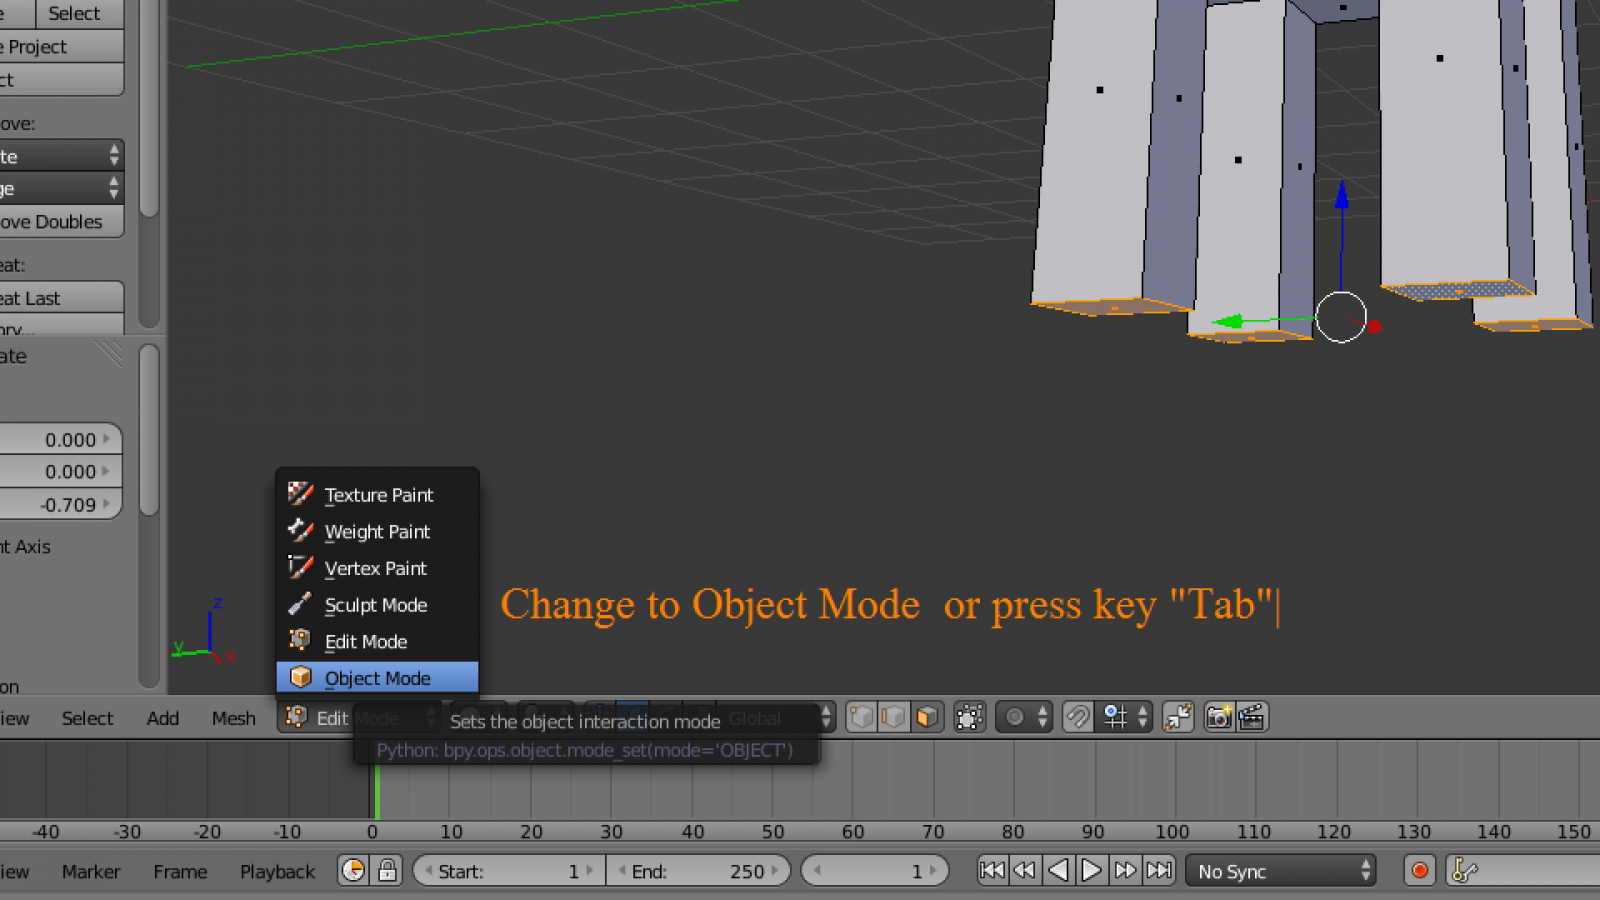Open first dropdown under Remove section

[x=61, y=156]
